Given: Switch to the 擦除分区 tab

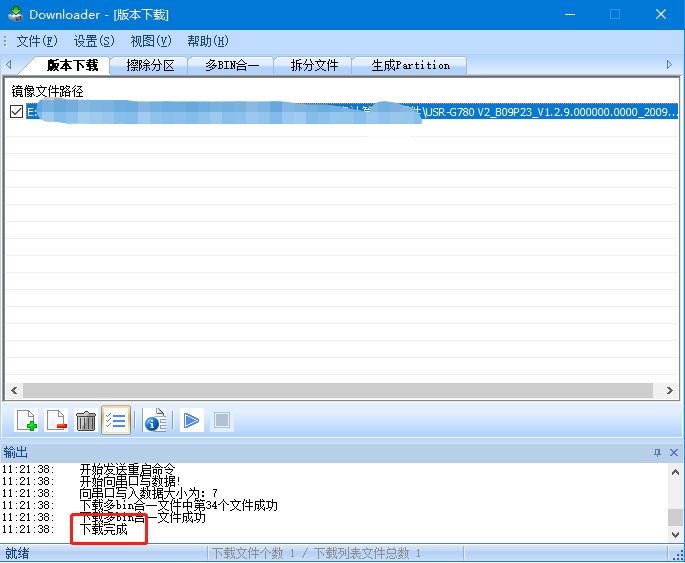Looking at the screenshot, I should coord(150,65).
